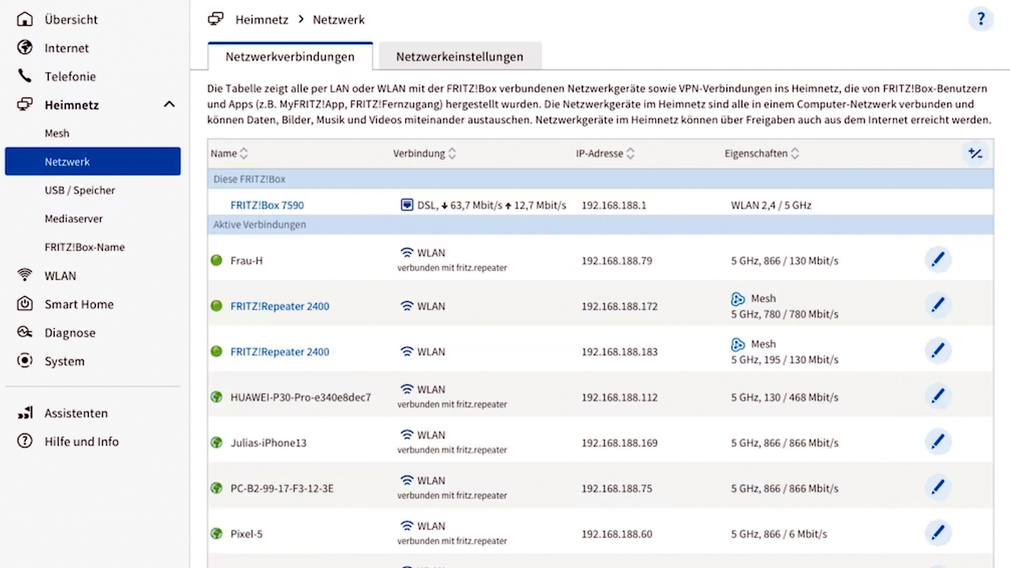Sort table by Verbindung column arrows
The image size is (1010, 568).
pyautogui.click(x=452, y=153)
